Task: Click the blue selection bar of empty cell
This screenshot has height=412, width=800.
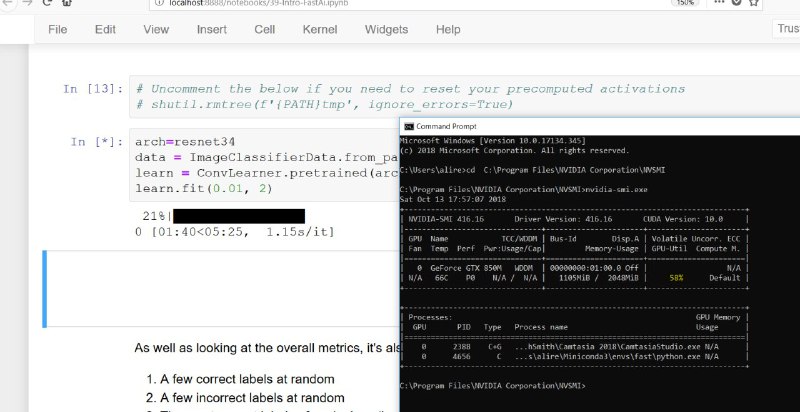Action: [45, 289]
